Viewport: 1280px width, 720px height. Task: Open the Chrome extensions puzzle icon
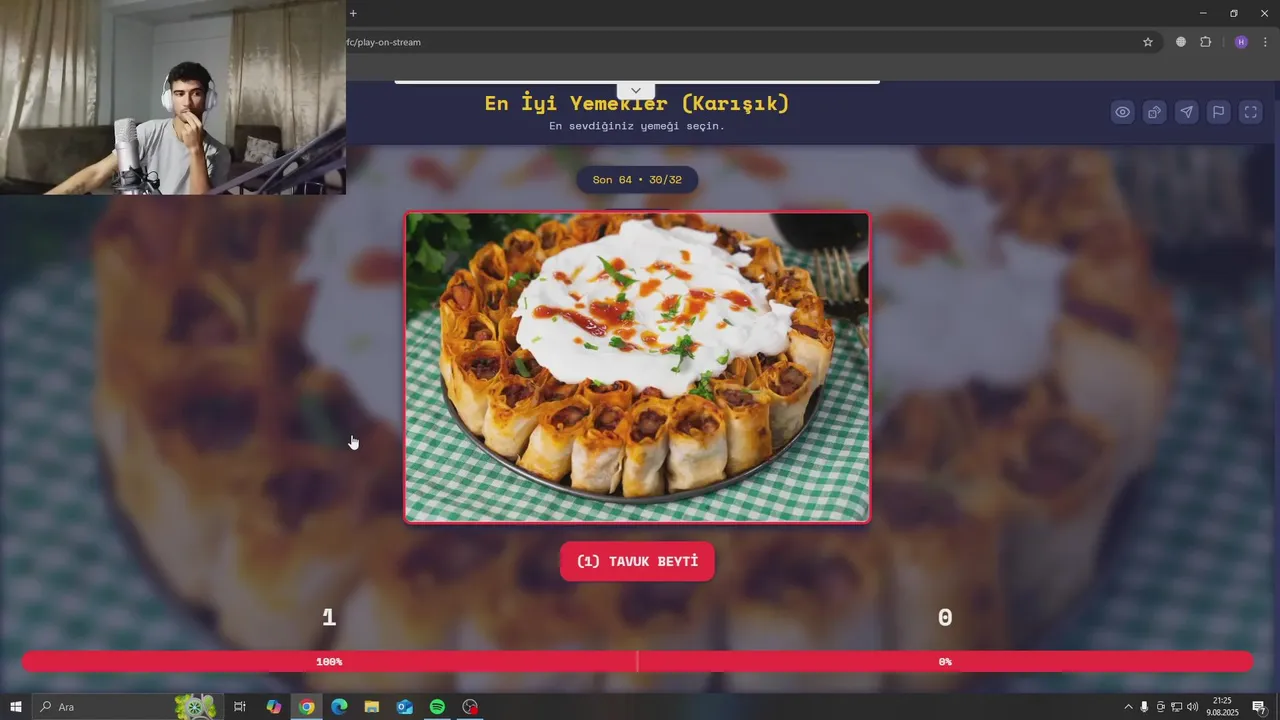[1205, 42]
